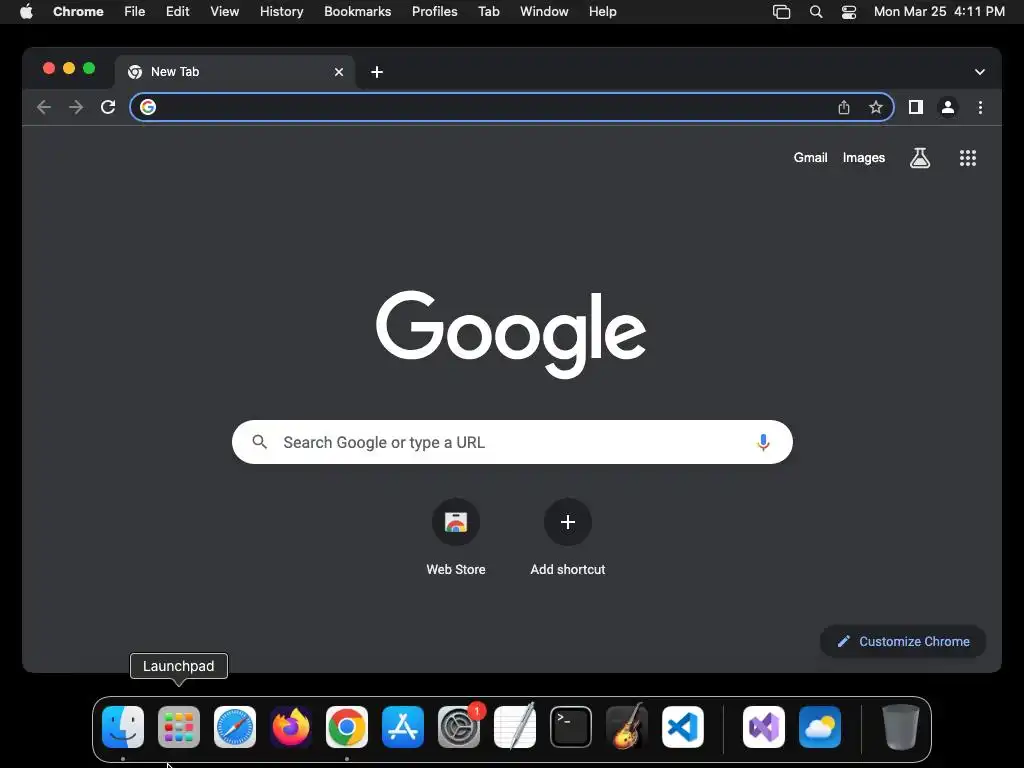
Task: Open TextEdit from the Dock
Action: (x=515, y=727)
